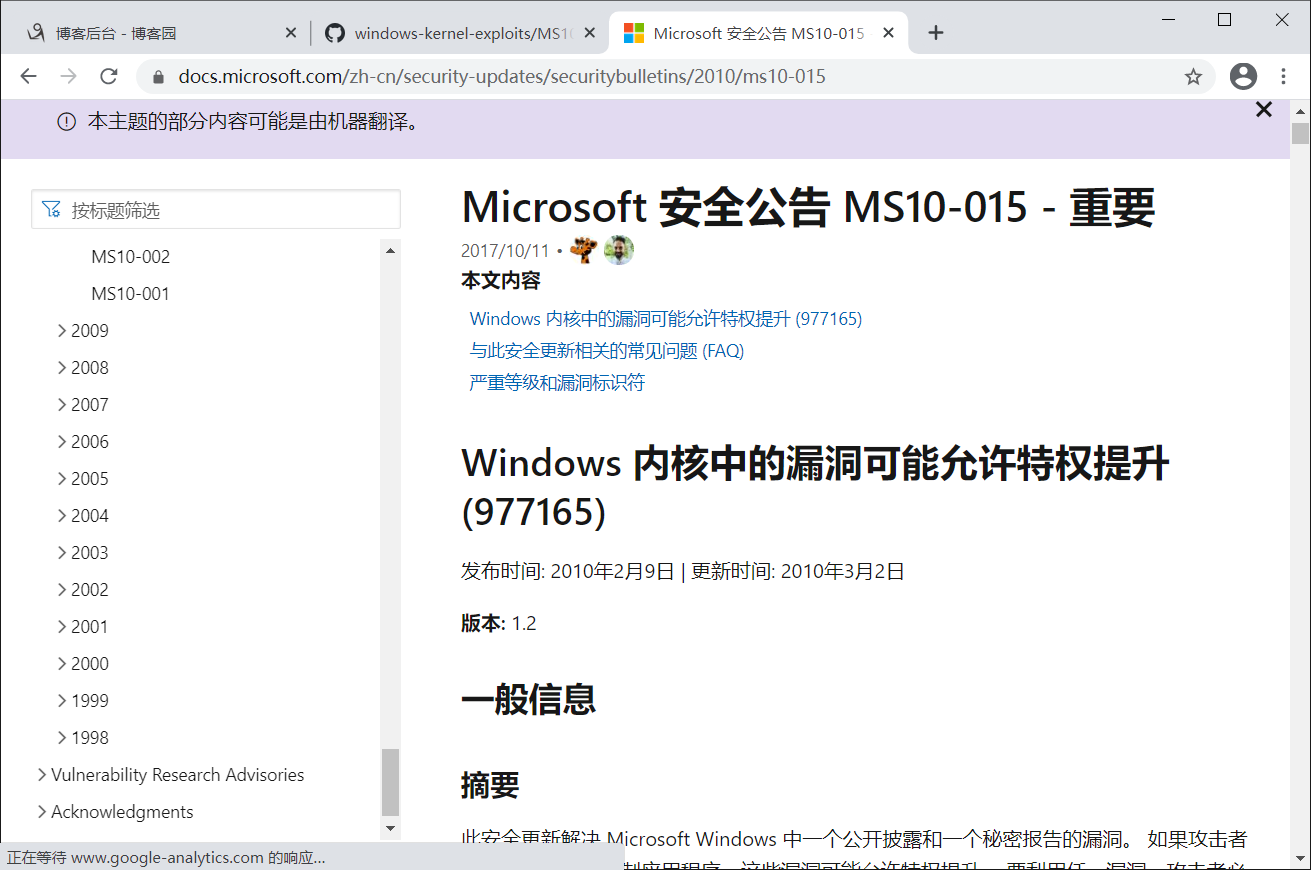
Task: Open the Chrome profile avatar
Action: tap(1243, 76)
